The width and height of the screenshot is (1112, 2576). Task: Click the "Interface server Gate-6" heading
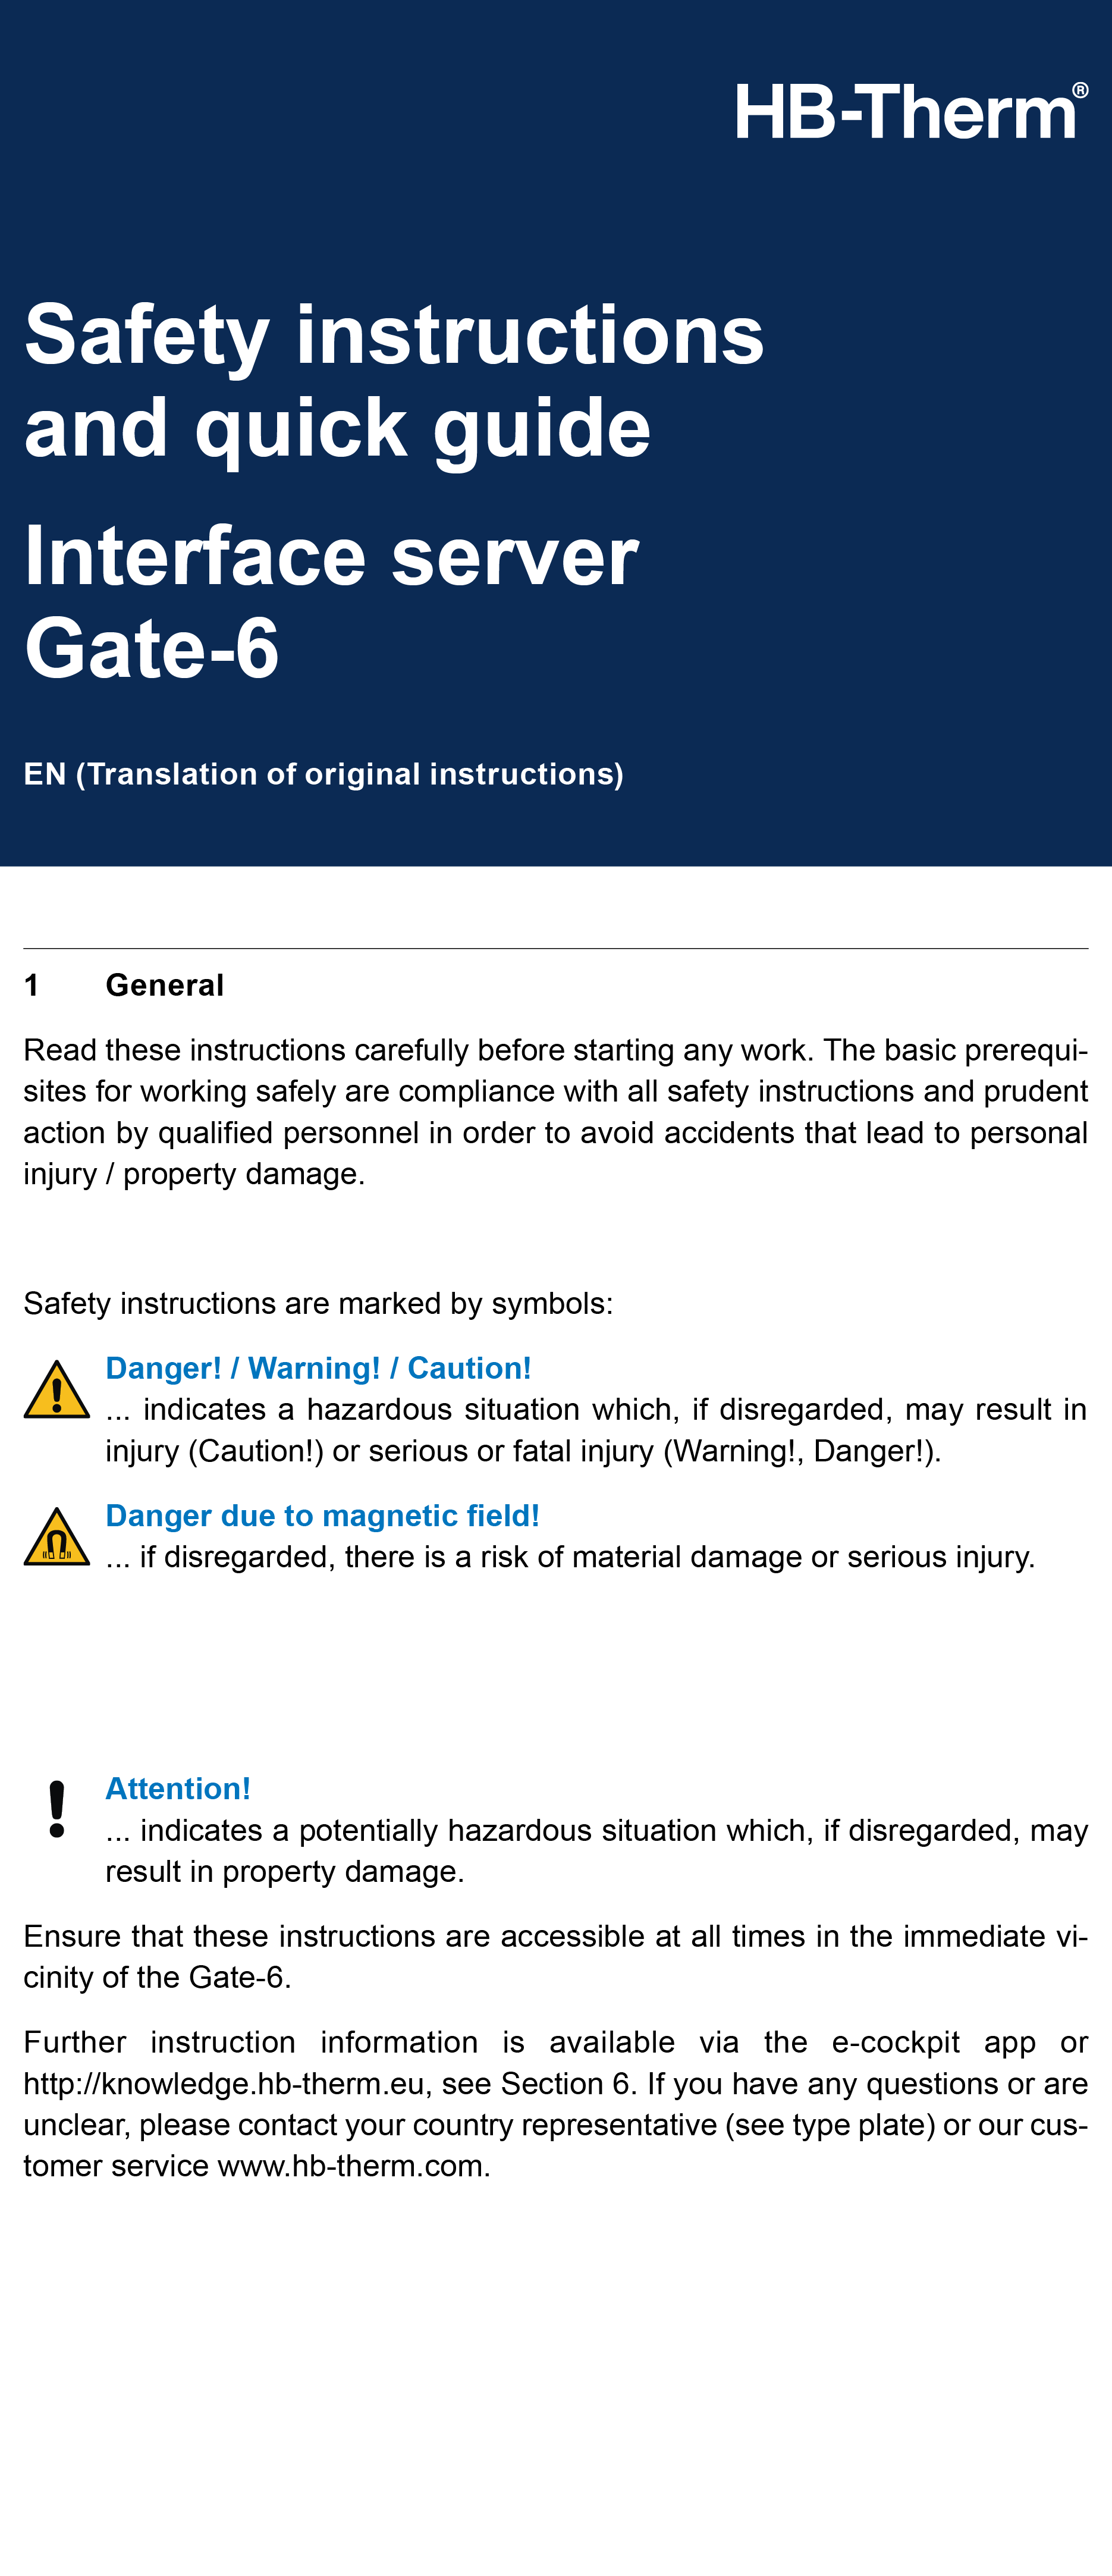330,602
